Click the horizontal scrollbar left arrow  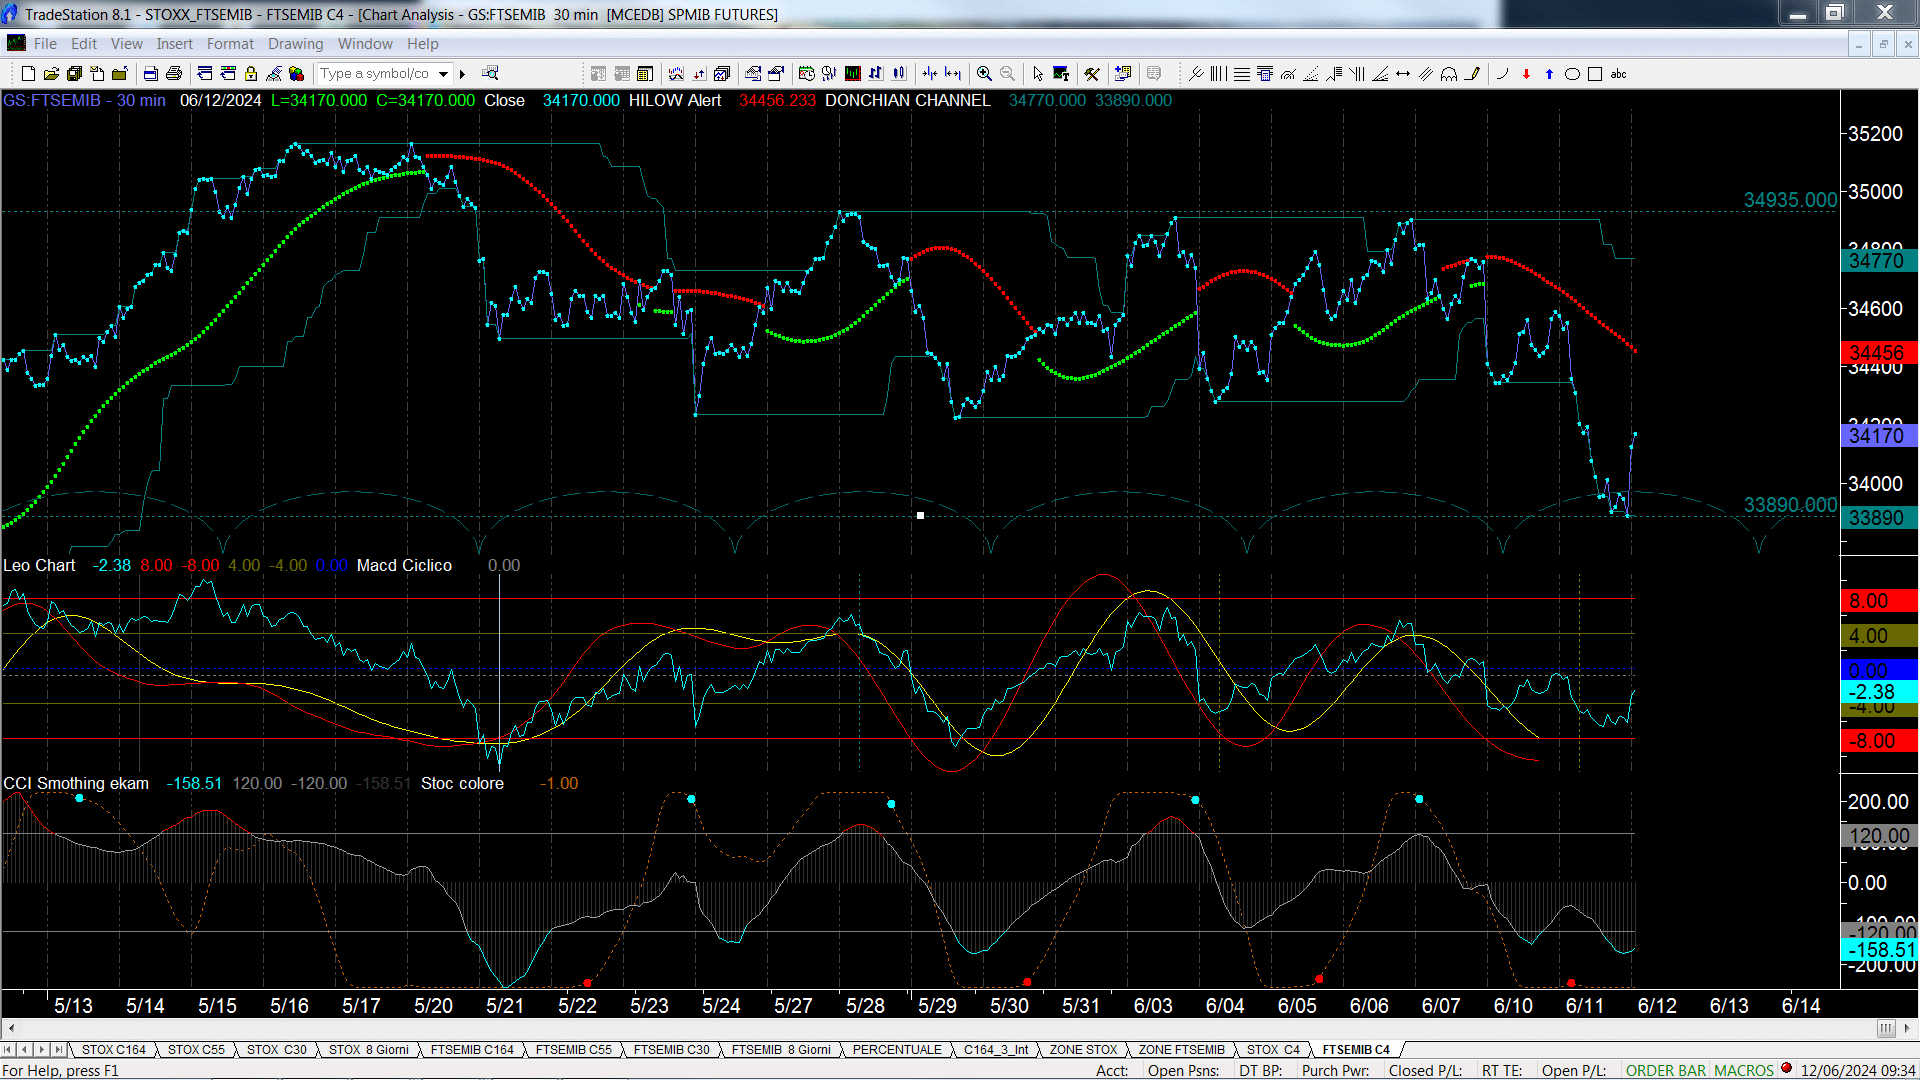click(x=10, y=1028)
